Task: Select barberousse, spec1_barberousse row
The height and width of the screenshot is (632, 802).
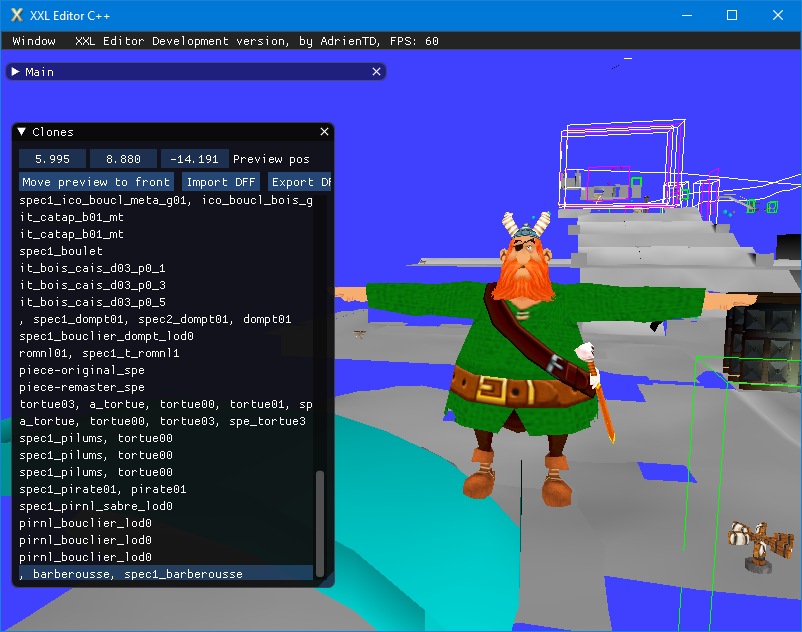Action: click(166, 574)
